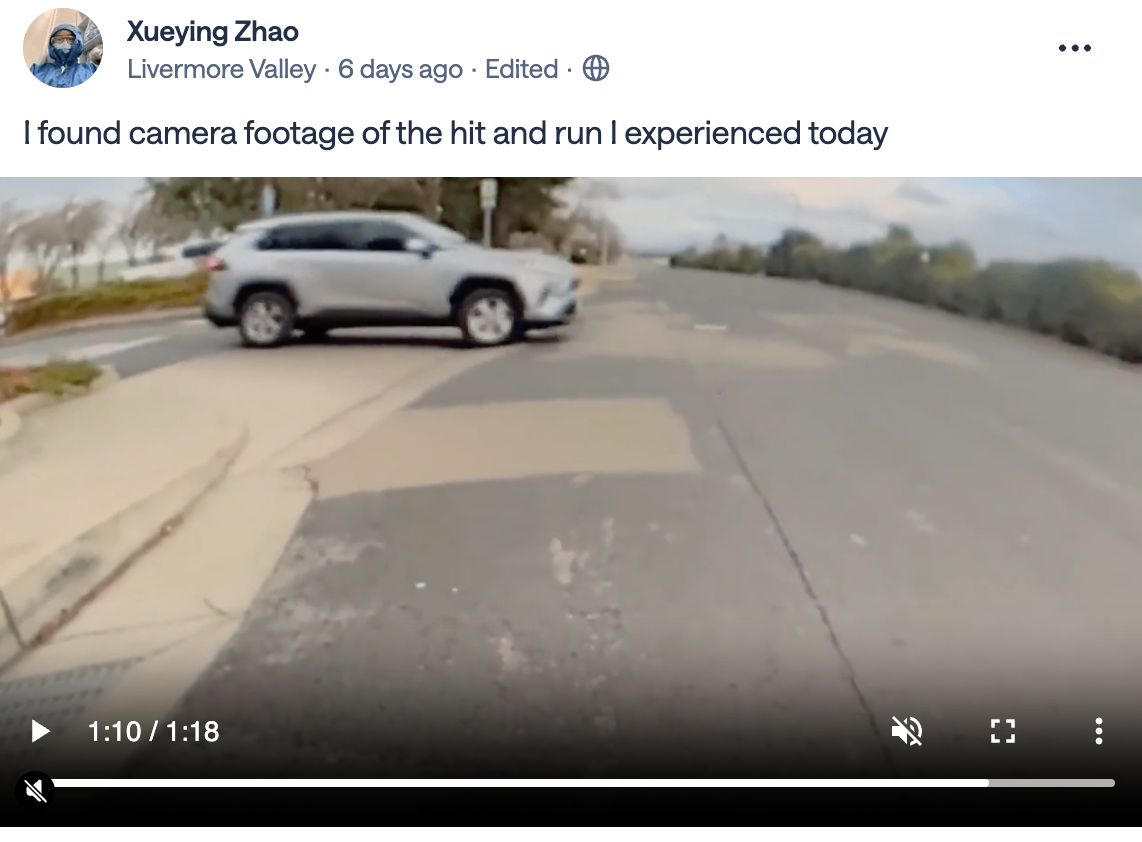Image resolution: width=1142 pixels, height=842 pixels.
Task: Click the post text about hit and run
Action: tap(455, 133)
